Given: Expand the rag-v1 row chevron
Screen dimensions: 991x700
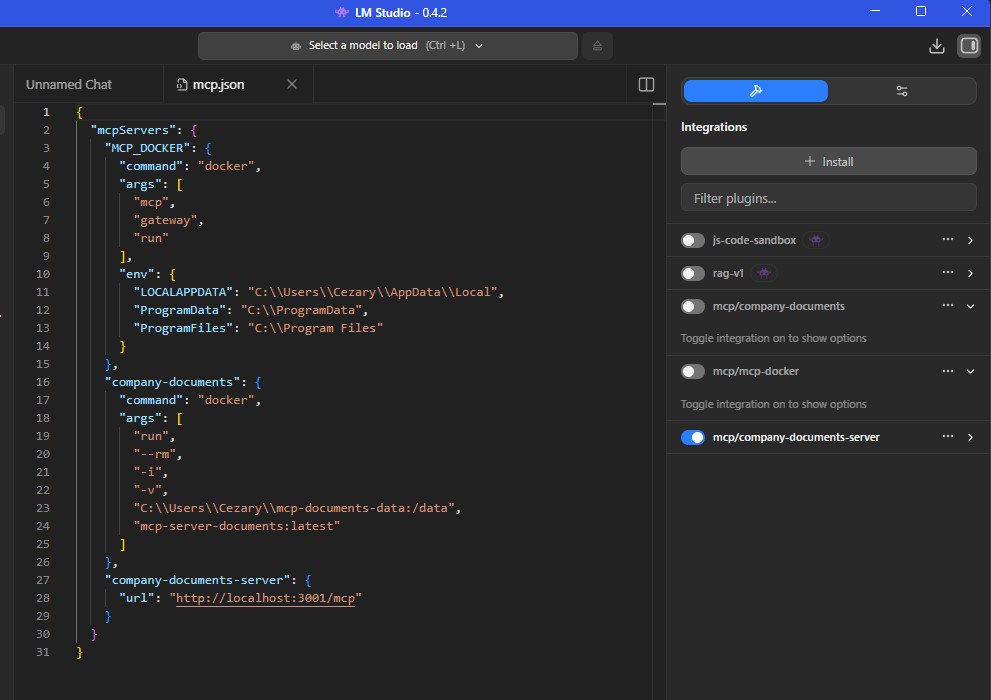Looking at the screenshot, I should 970,273.
